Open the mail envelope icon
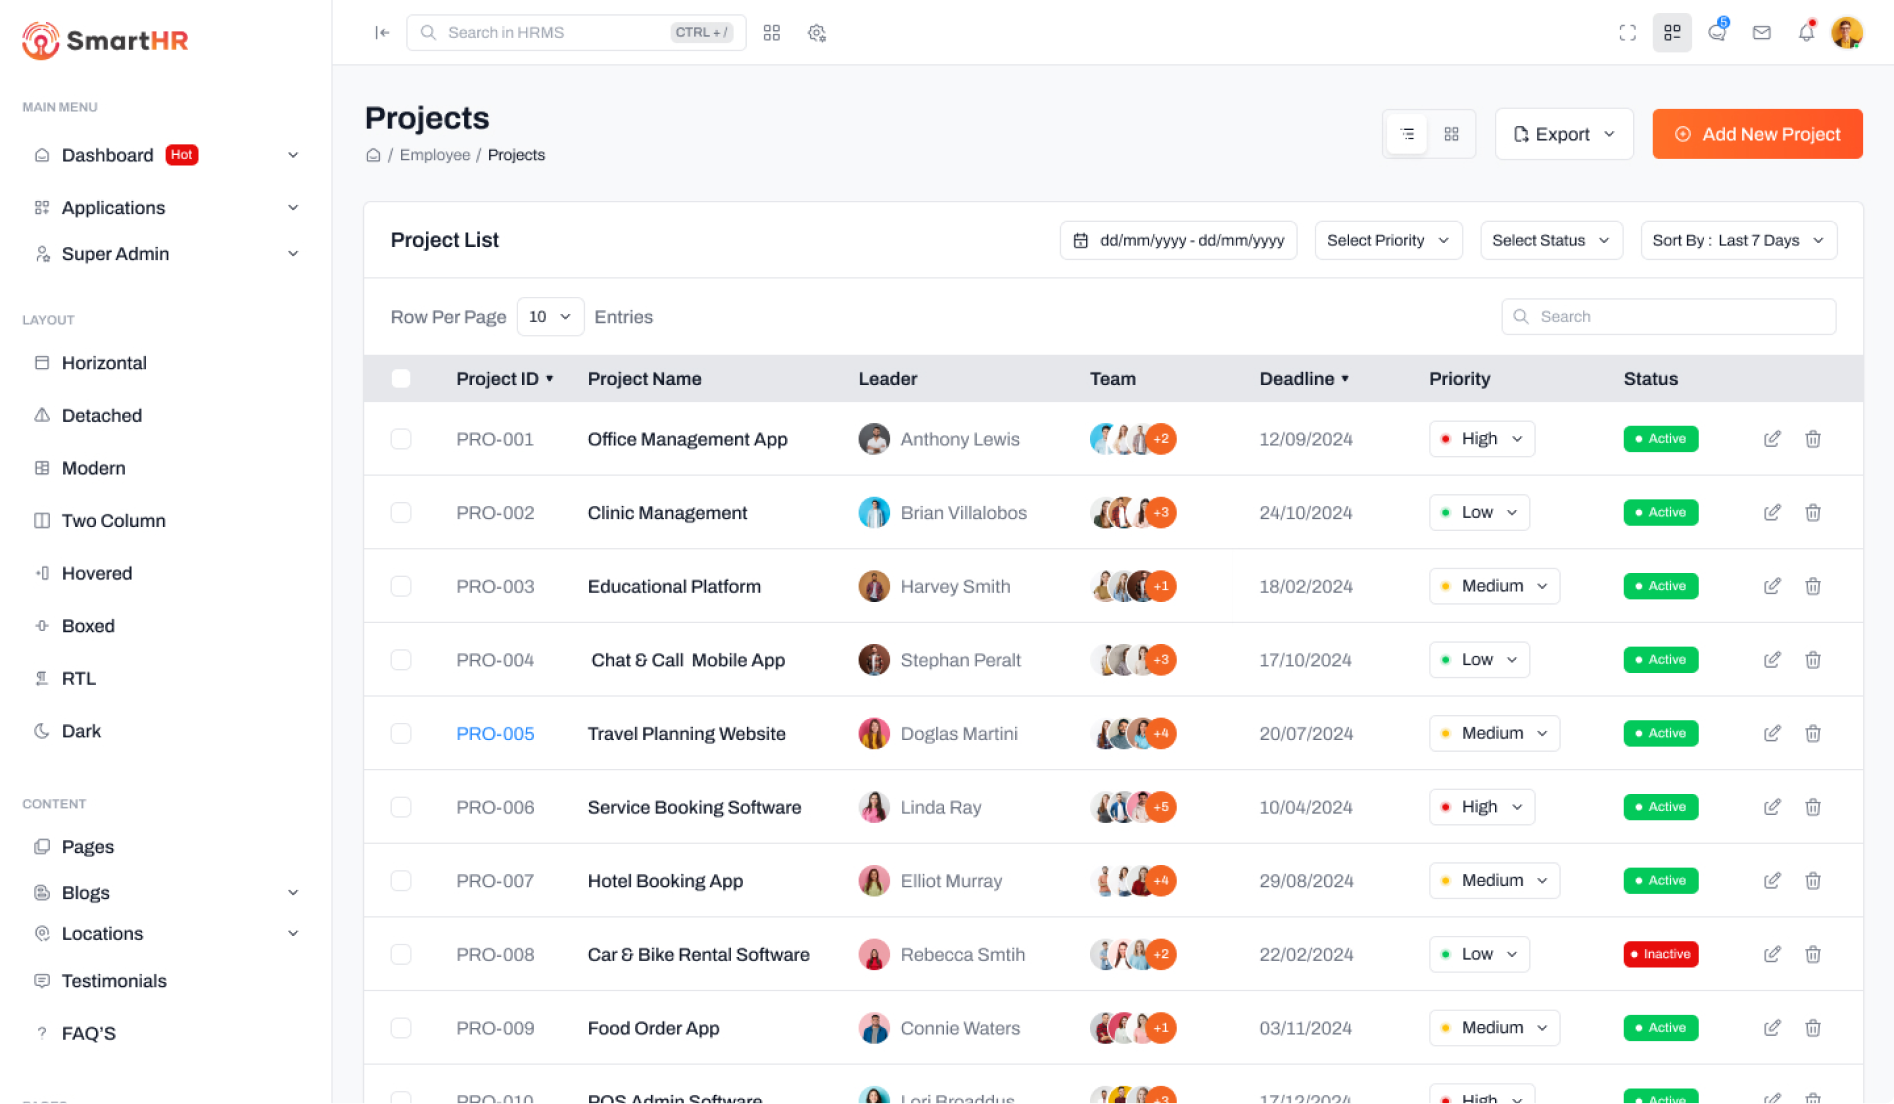 (x=1762, y=33)
